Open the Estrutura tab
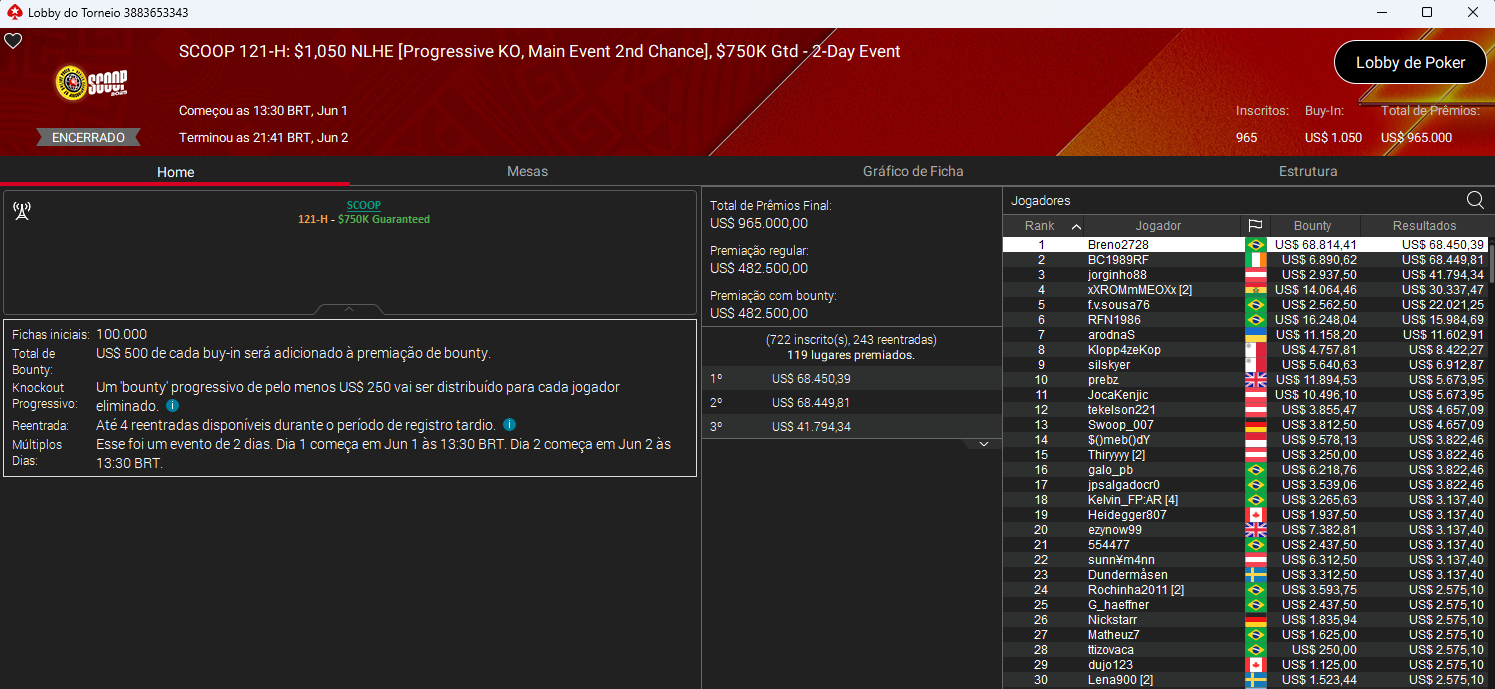Viewport: 1495px width, 689px height. (x=1308, y=171)
